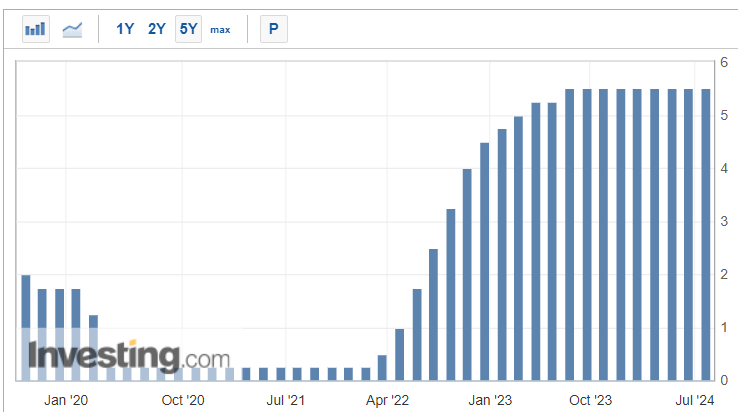Click the y-axis value 3
This screenshot has height=412, width=738.
724,221
